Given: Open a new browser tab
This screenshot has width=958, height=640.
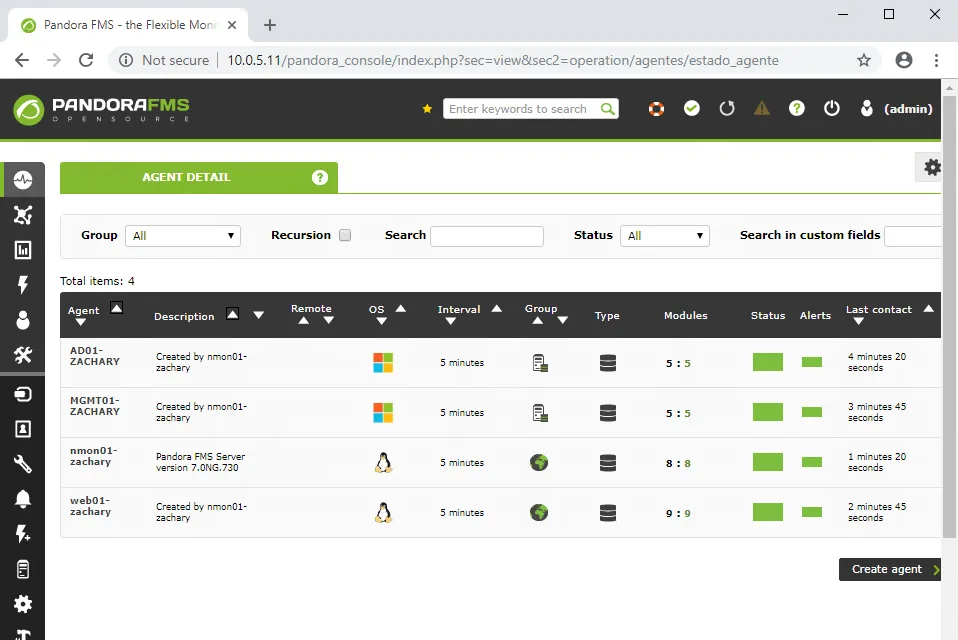Looking at the screenshot, I should pyautogui.click(x=269, y=25).
